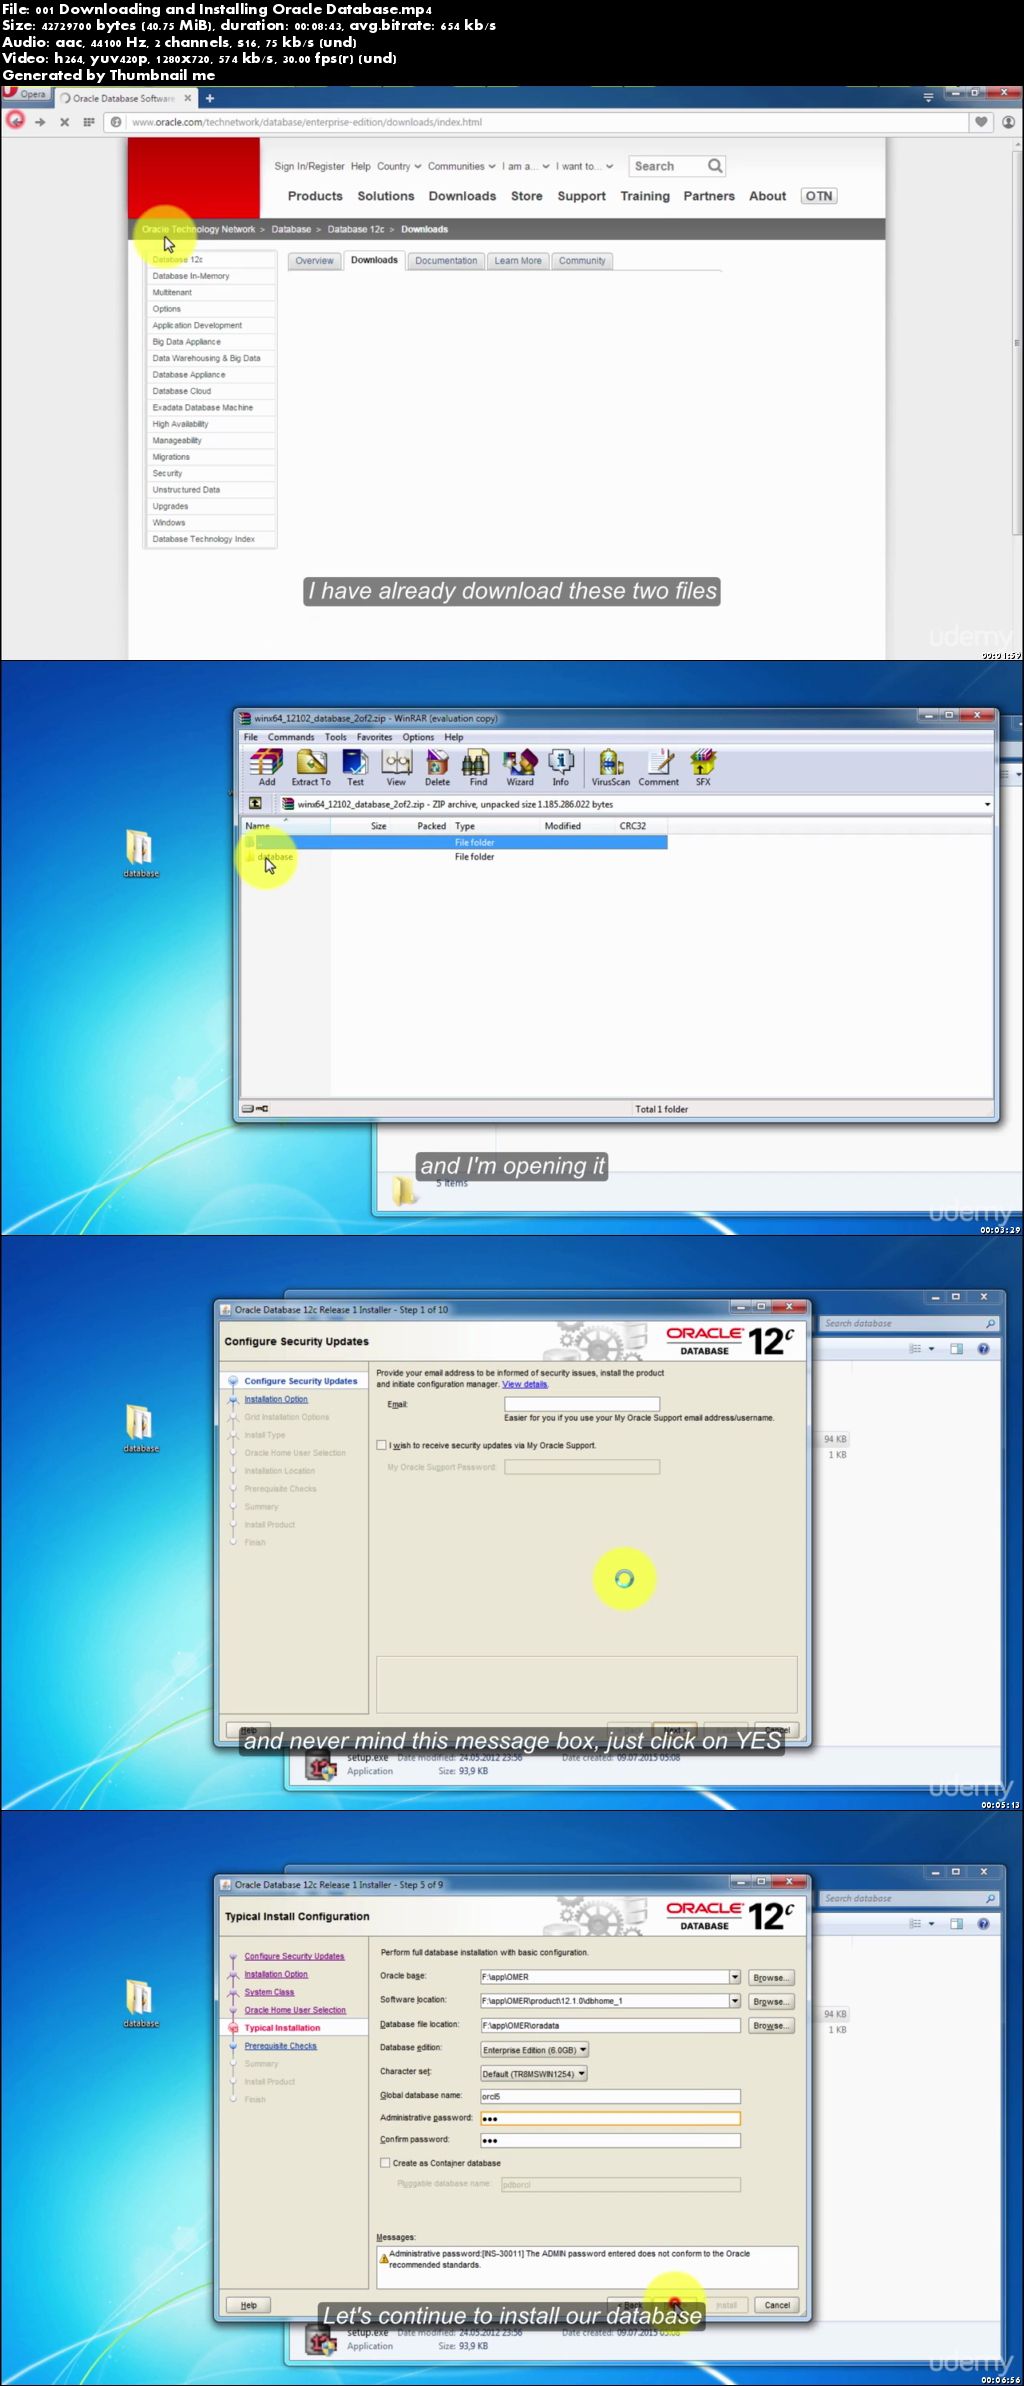Screen dimensions: 1024x2386
Task: Open the Learn More tab
Action: [x=518, y=261]
